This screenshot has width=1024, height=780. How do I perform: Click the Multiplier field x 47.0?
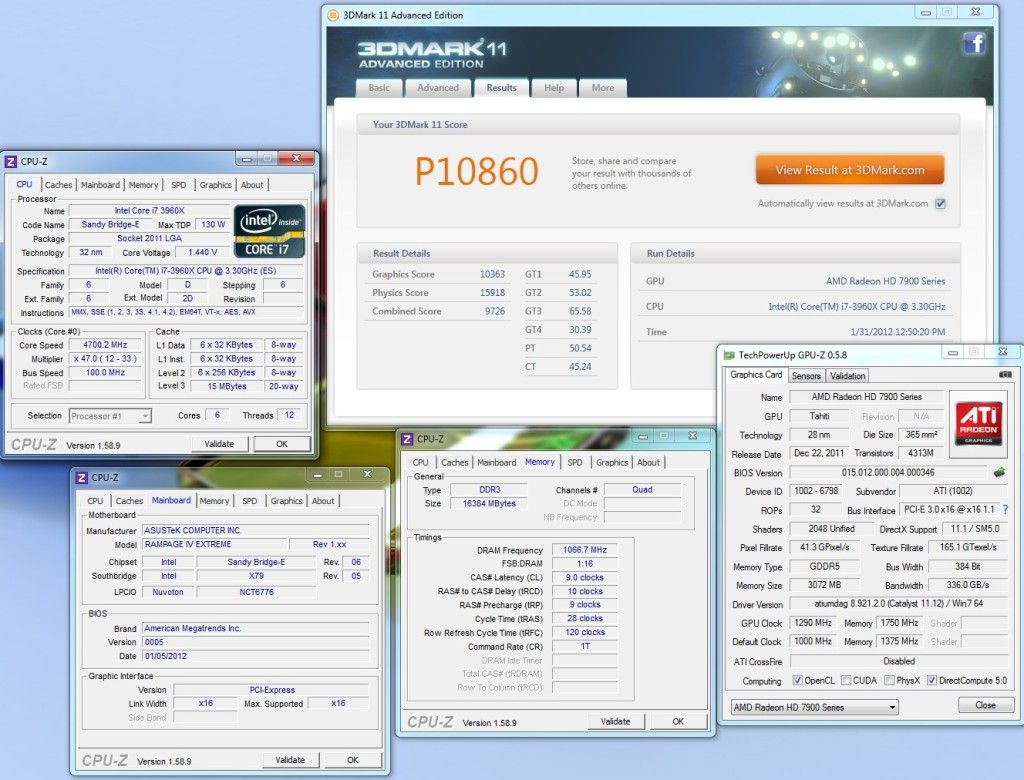pyautogui.click(x=106, y=359)
